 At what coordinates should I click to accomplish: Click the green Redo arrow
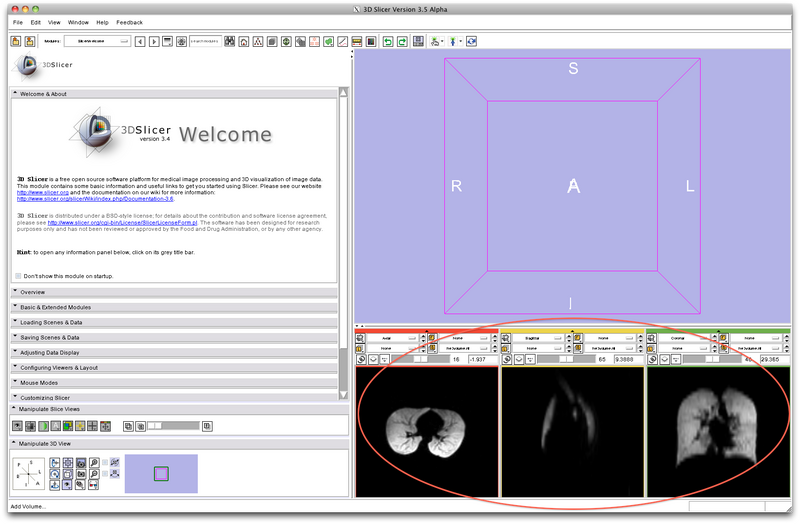tap(402, 42)
